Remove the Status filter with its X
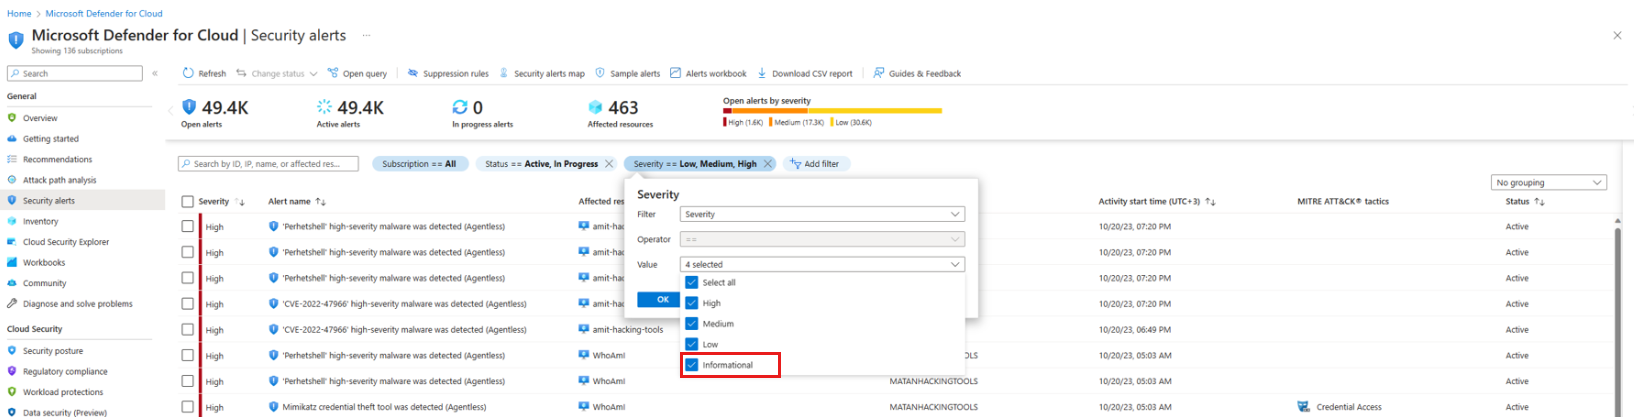The height and width of the screenshot is (417, 1634). [609, 164]
